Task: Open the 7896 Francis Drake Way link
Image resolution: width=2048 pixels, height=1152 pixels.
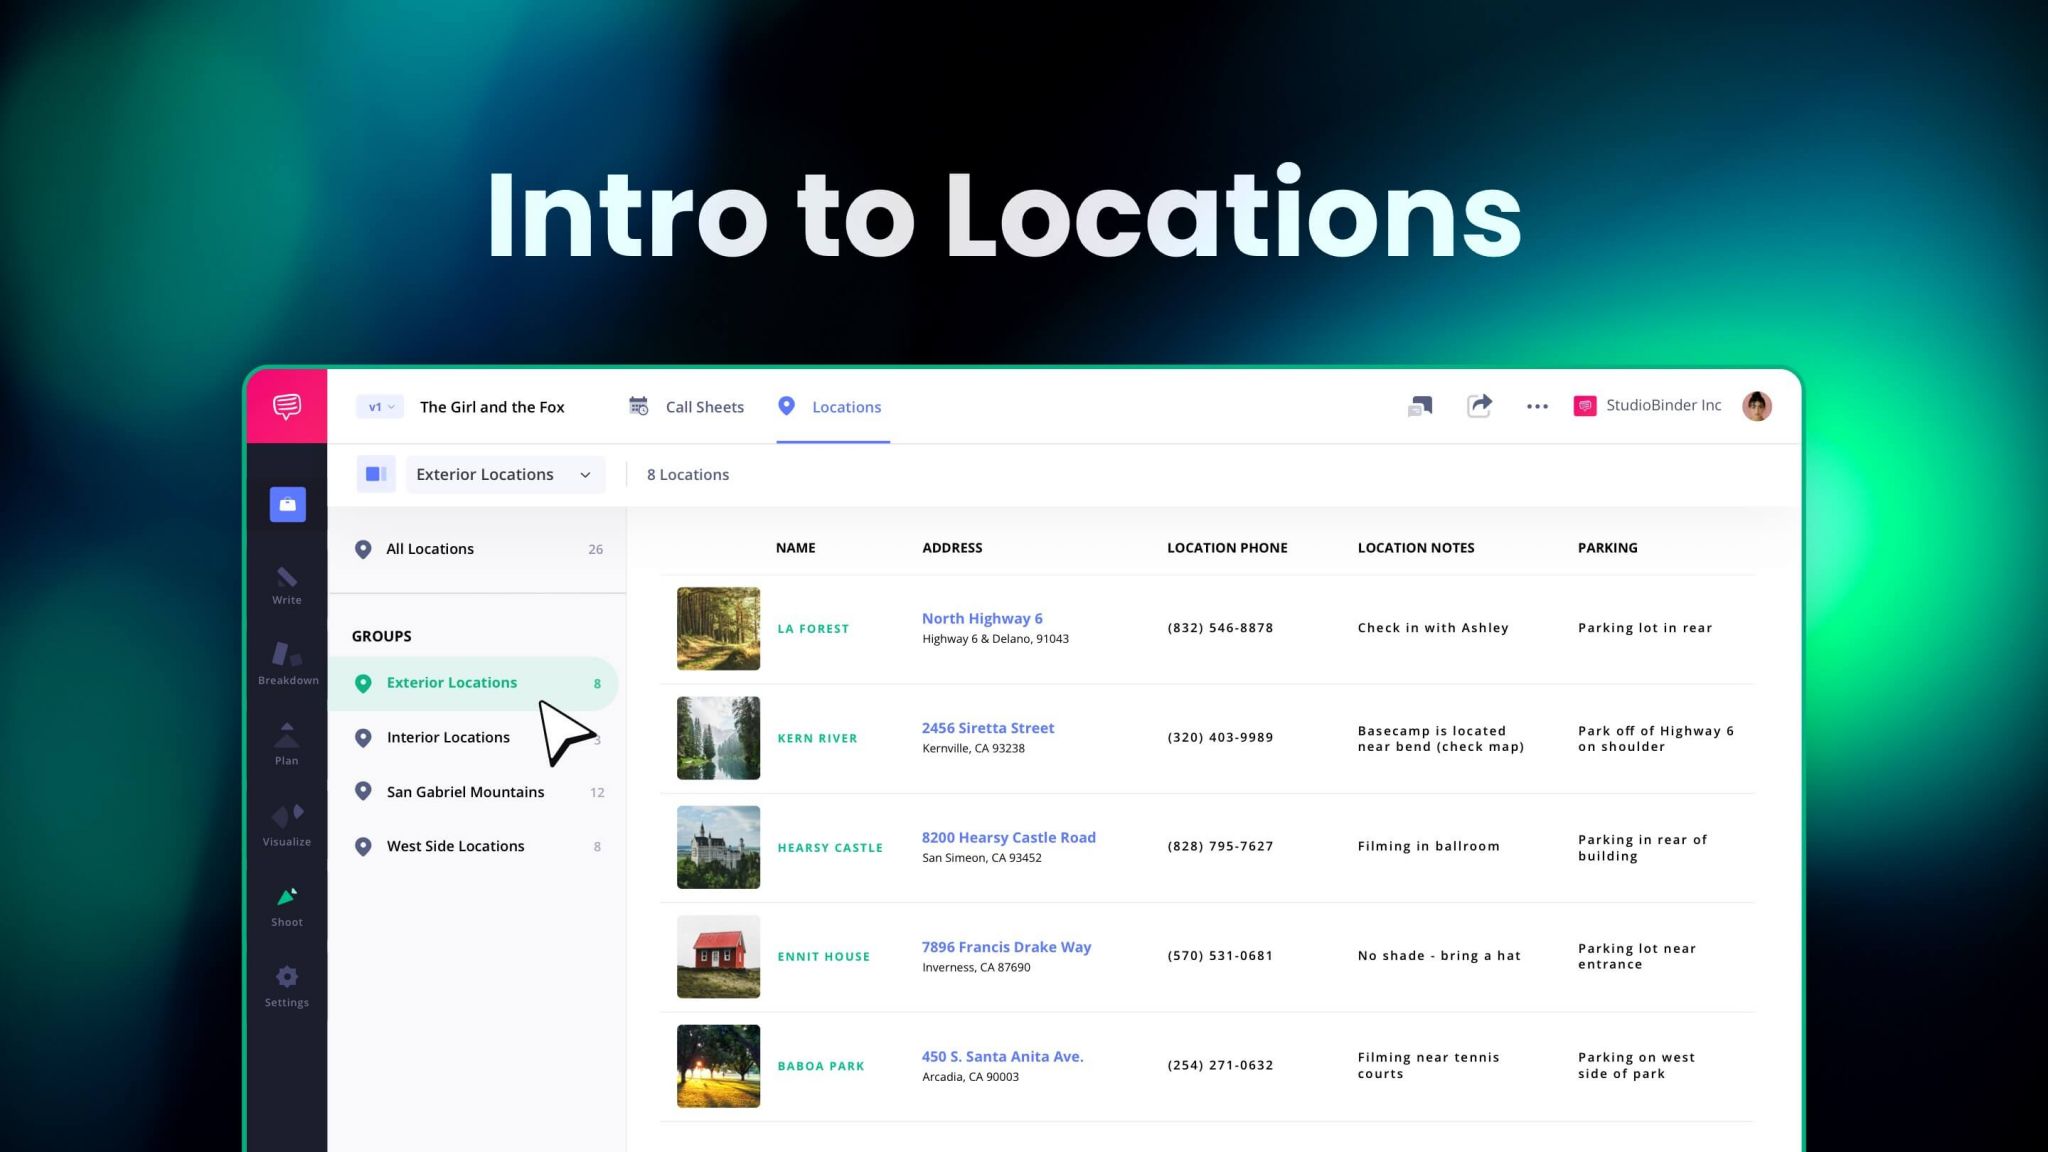Action: pyautogui.click(x=1006, y=946)
